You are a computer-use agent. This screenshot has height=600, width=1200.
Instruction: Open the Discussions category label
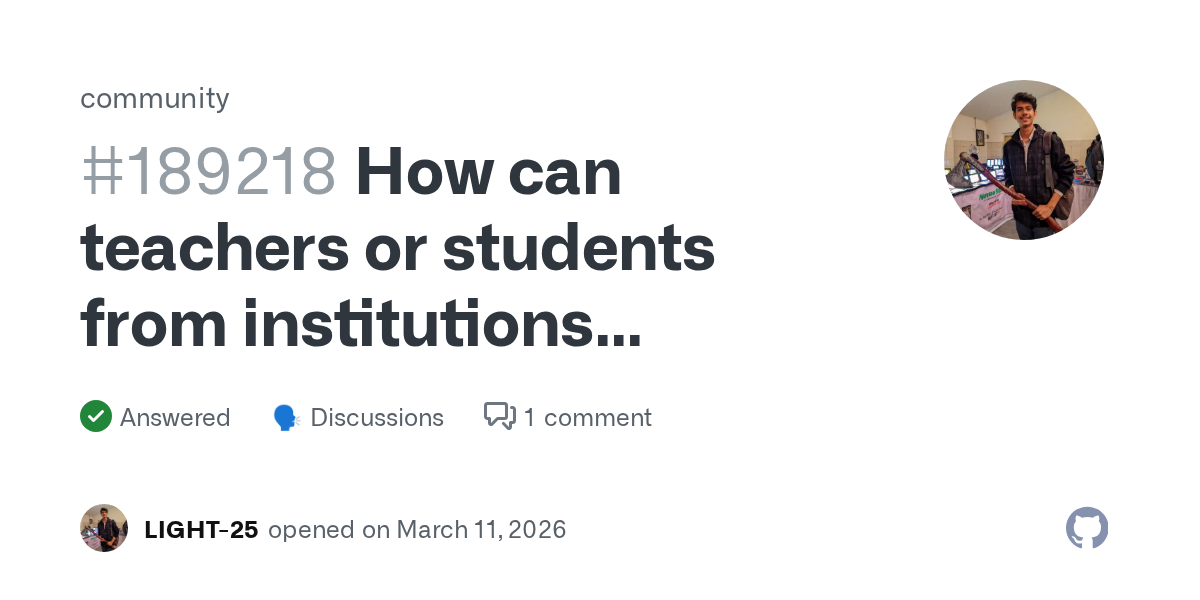coord(377,418)
